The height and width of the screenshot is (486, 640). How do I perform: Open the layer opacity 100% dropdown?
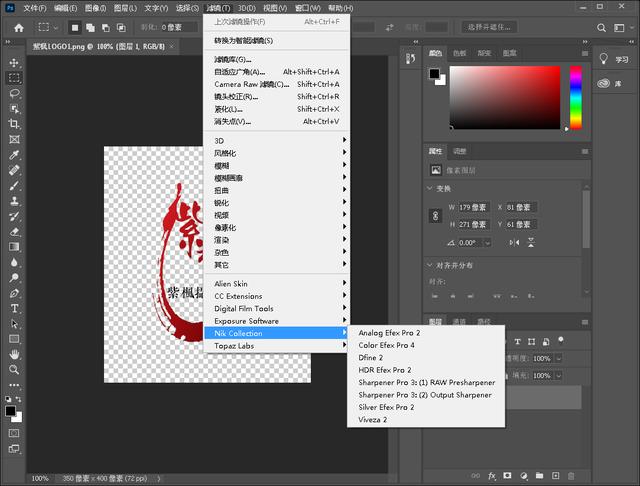click(558, 358)
